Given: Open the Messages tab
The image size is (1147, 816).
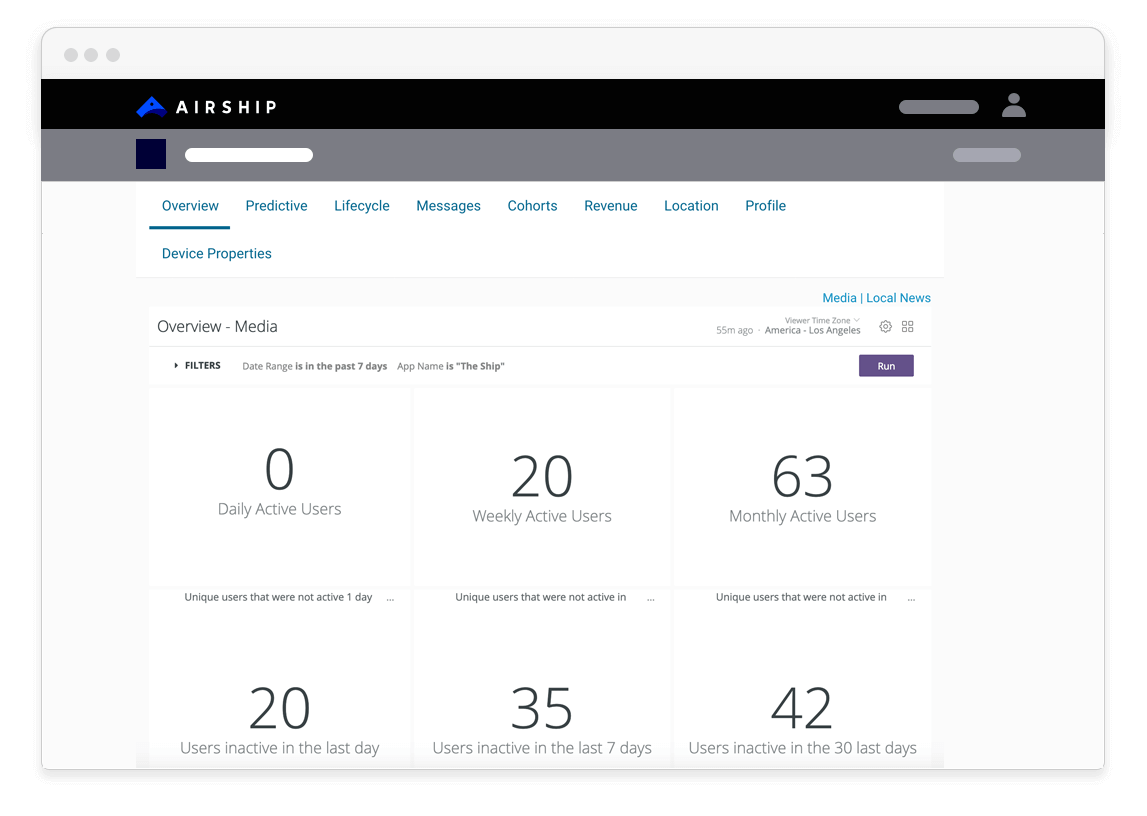Looking at the screenshot, I should pyautogui.click(x=448, y=206).
